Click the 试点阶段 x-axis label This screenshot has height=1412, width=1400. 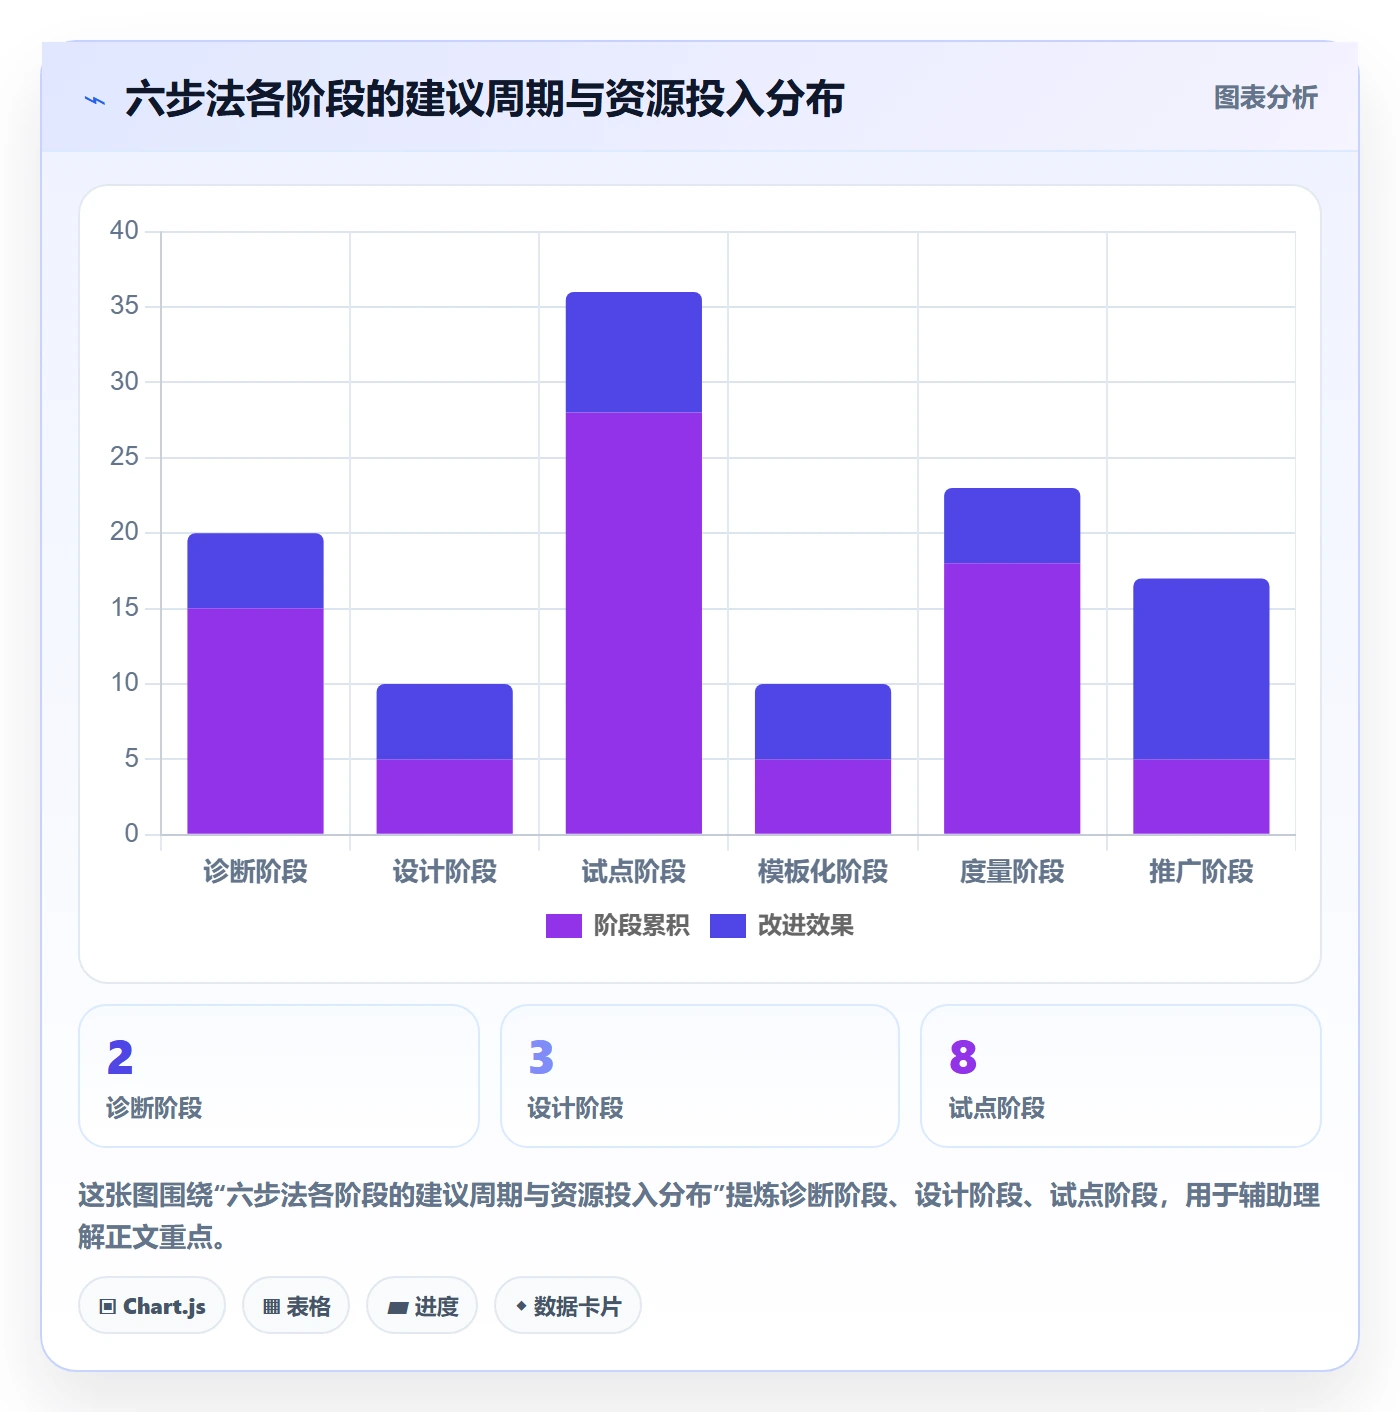coord(634,872)
